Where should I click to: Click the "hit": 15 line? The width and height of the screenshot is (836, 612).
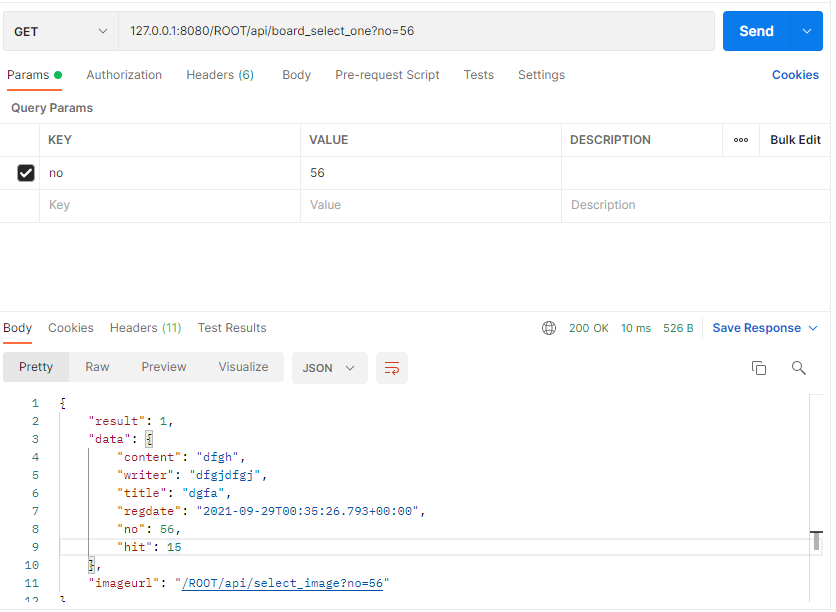point(149,547)
